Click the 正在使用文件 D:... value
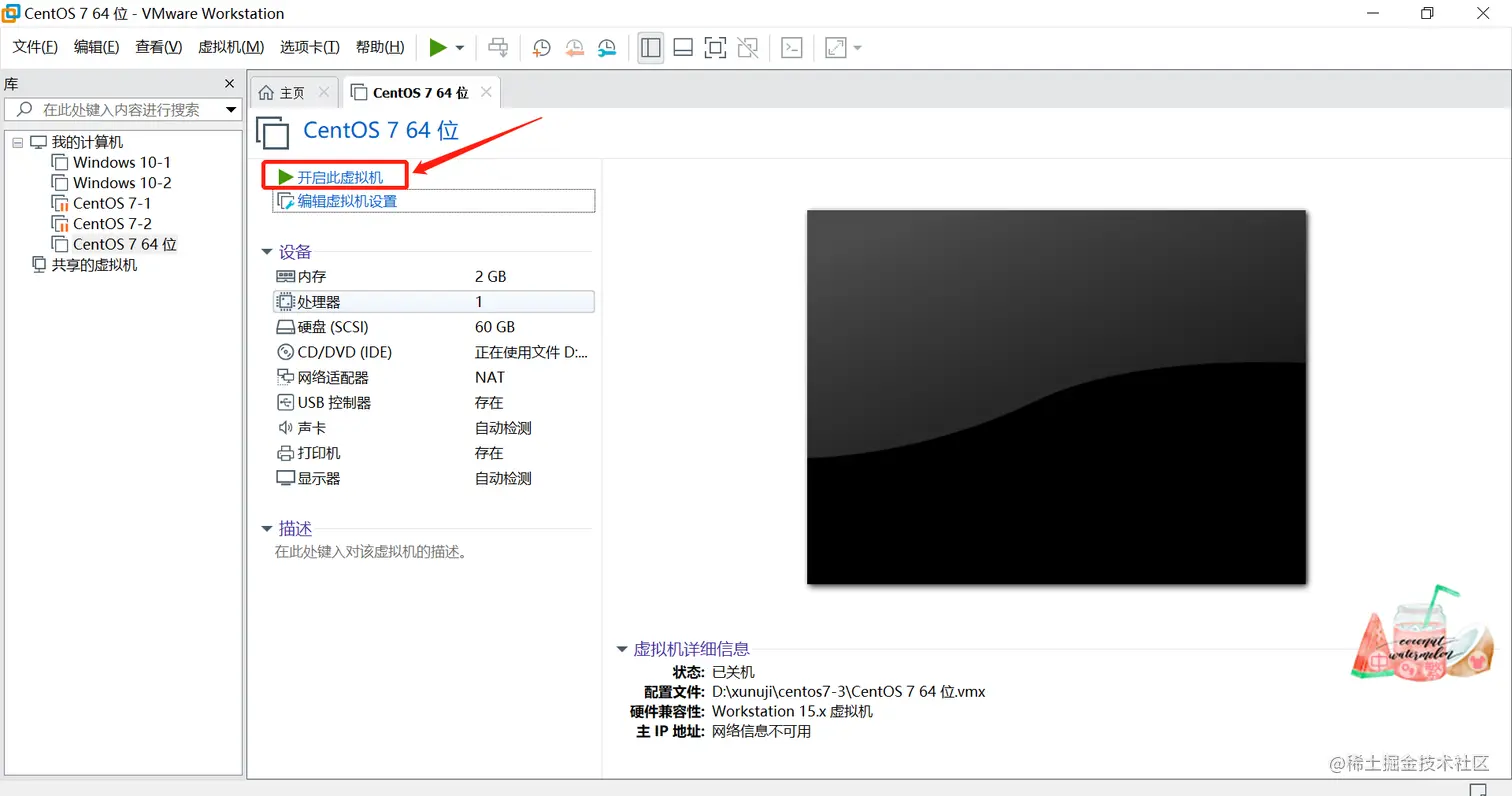Viewport: 1512px width, 796px height. 532,352
